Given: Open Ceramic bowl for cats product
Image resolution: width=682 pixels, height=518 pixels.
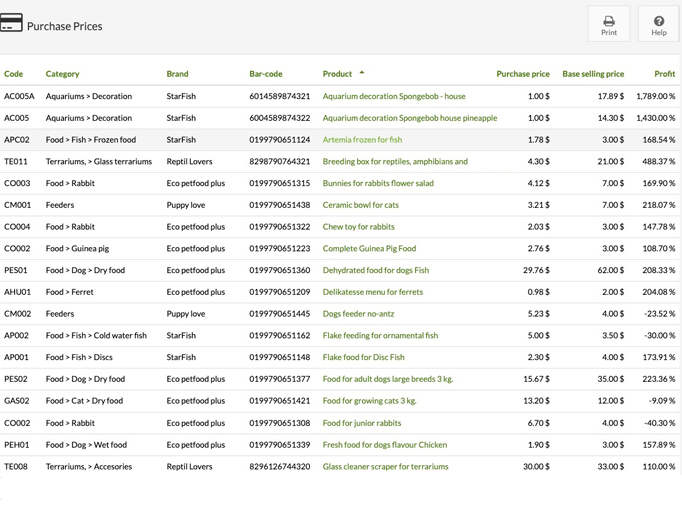Looking at the screenshot, I should pos(361,205).
